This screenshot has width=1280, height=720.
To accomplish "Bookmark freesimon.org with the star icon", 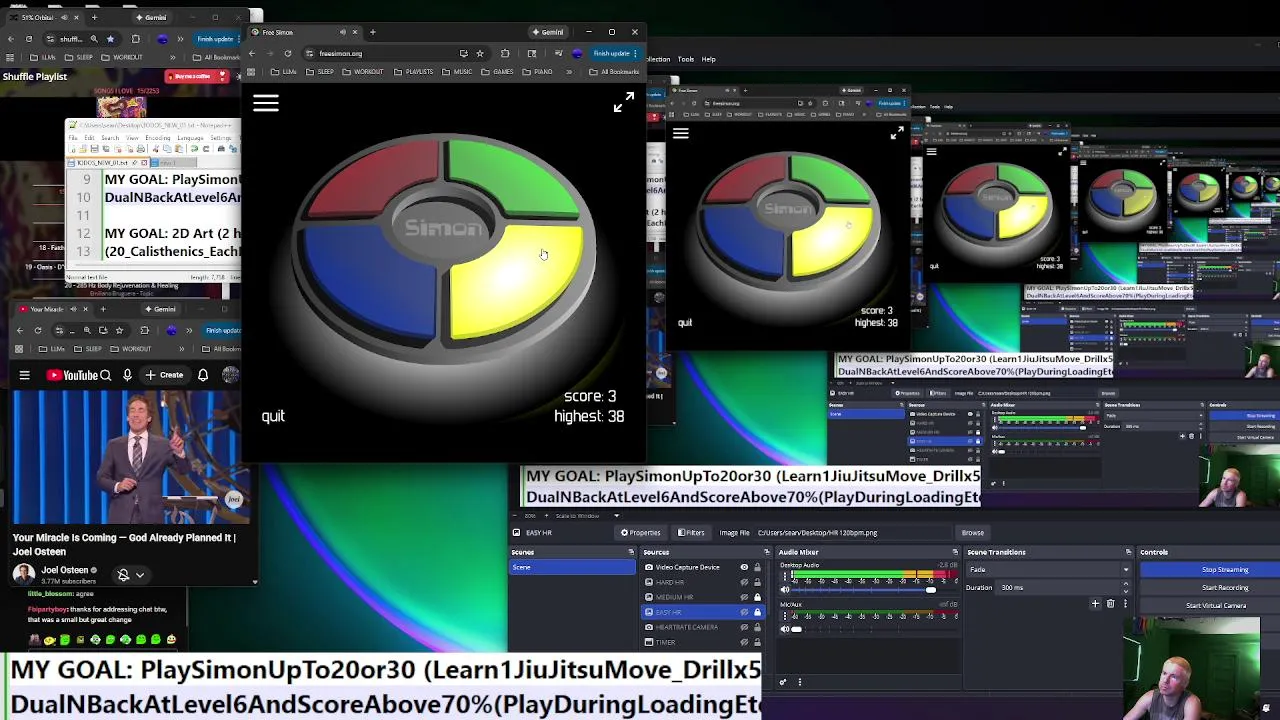I will click(480, 53).
